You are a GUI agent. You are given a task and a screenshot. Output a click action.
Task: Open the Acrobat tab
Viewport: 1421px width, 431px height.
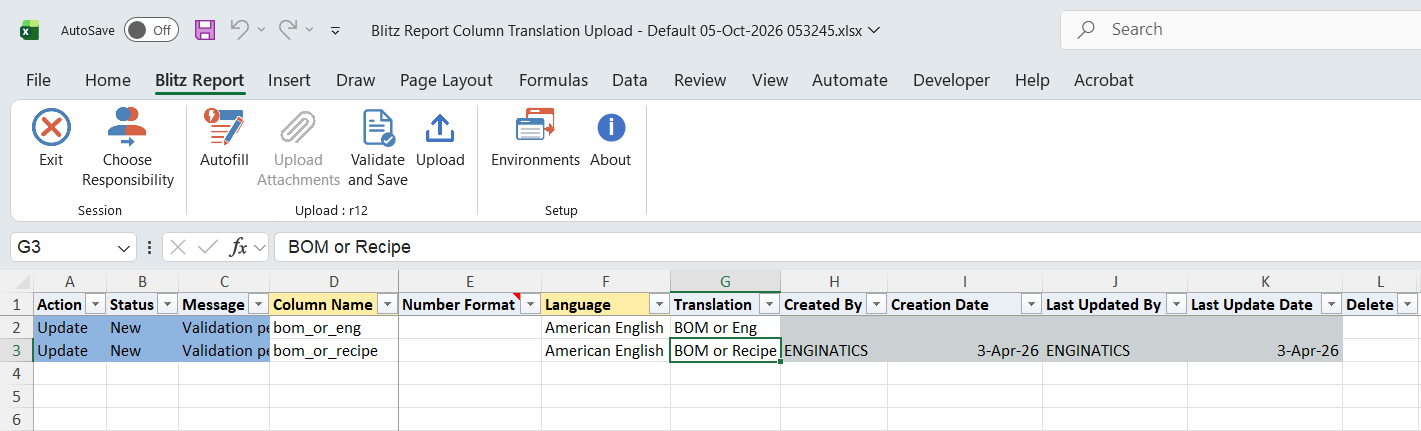point(1104,80)
